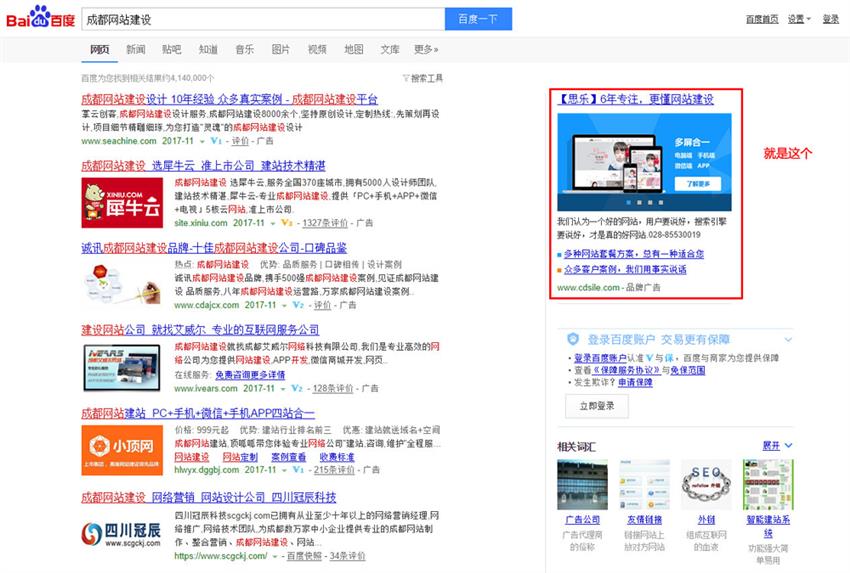Open the 【思乐】6年专注 ad link
The height and width of the screenshot is (573, 850).
pos(635,100)
